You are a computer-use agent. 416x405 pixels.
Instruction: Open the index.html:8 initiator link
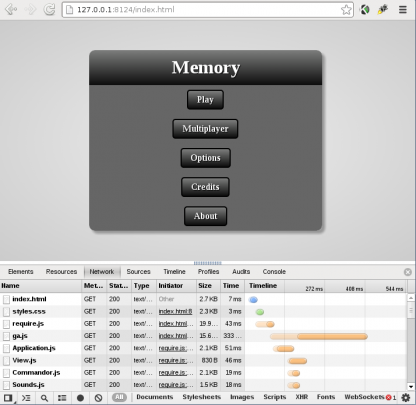(175, 311)
